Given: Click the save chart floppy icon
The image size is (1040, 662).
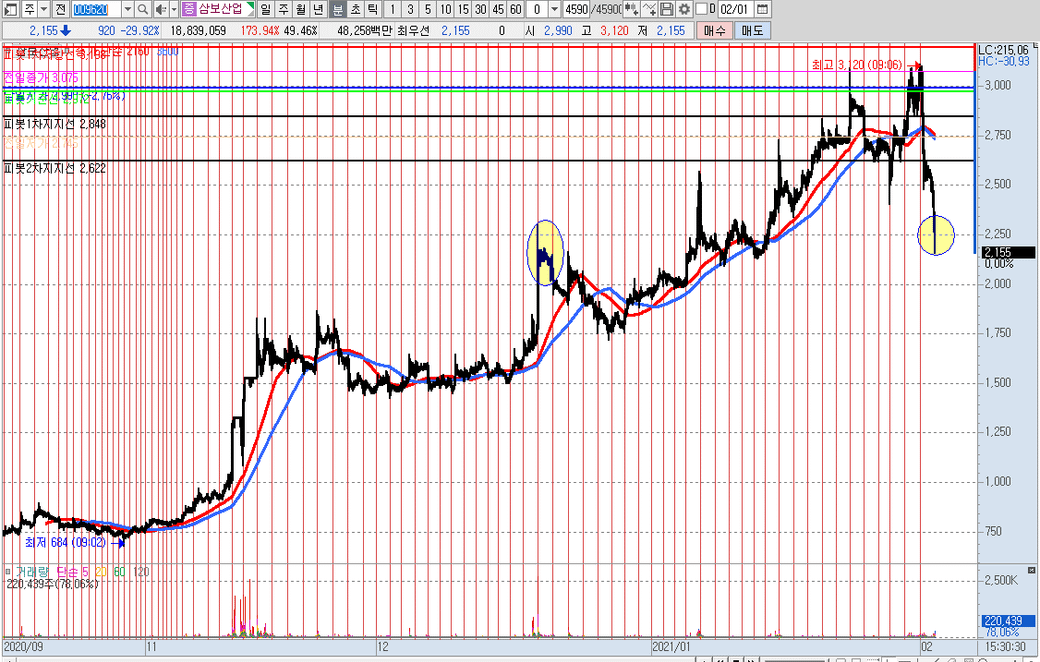Looking at the screenshot, I should pyautogui.click(x=667, y=9).
